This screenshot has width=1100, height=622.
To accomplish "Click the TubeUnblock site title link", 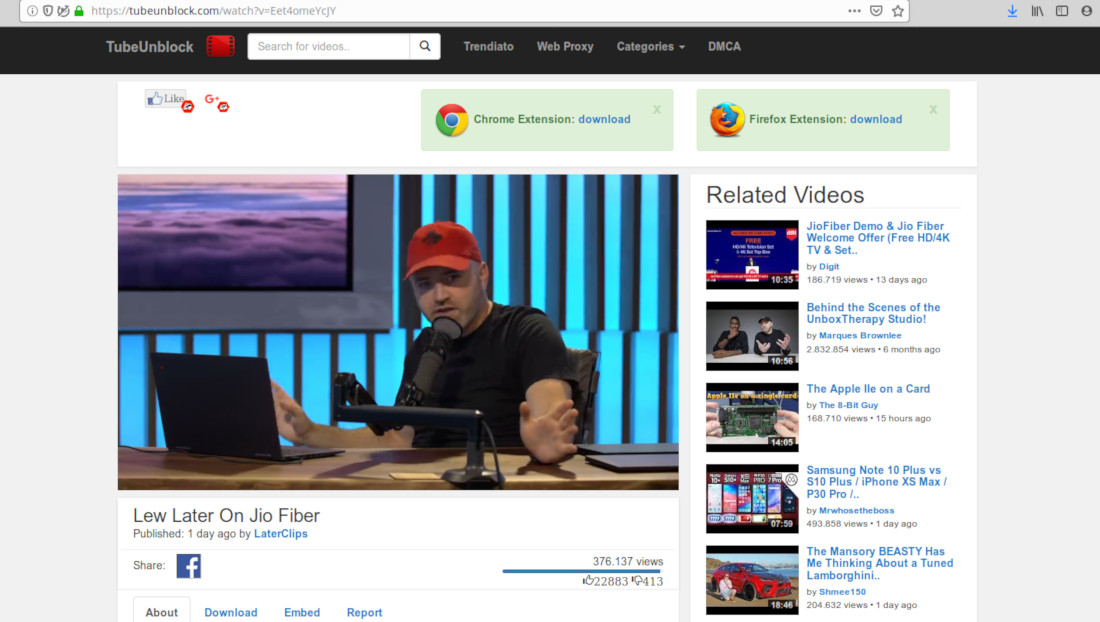I will pyautogui.click(x=149, y=47).
